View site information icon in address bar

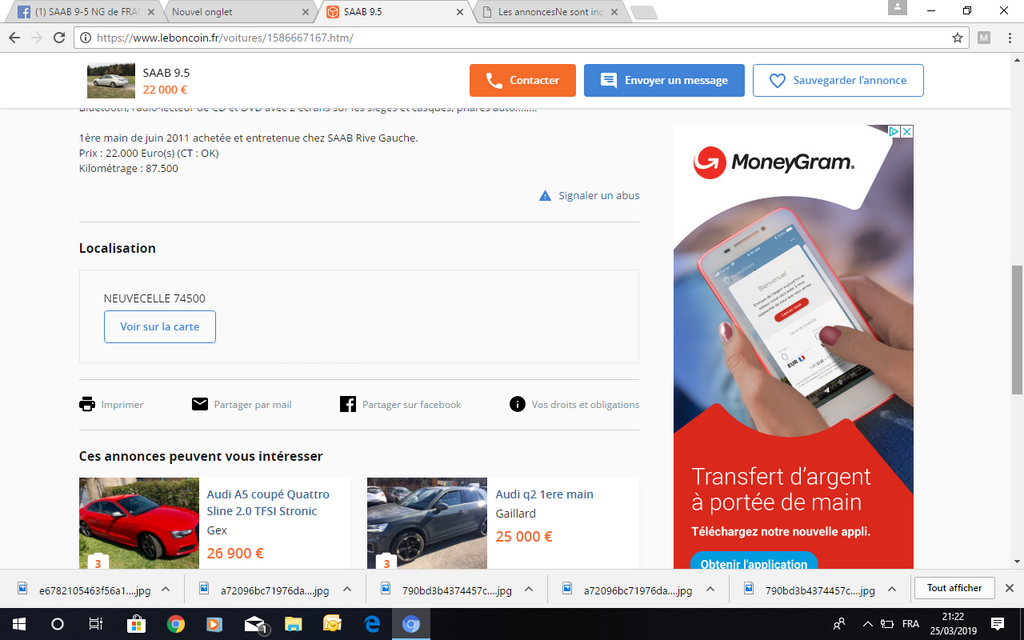pos(85,38)
